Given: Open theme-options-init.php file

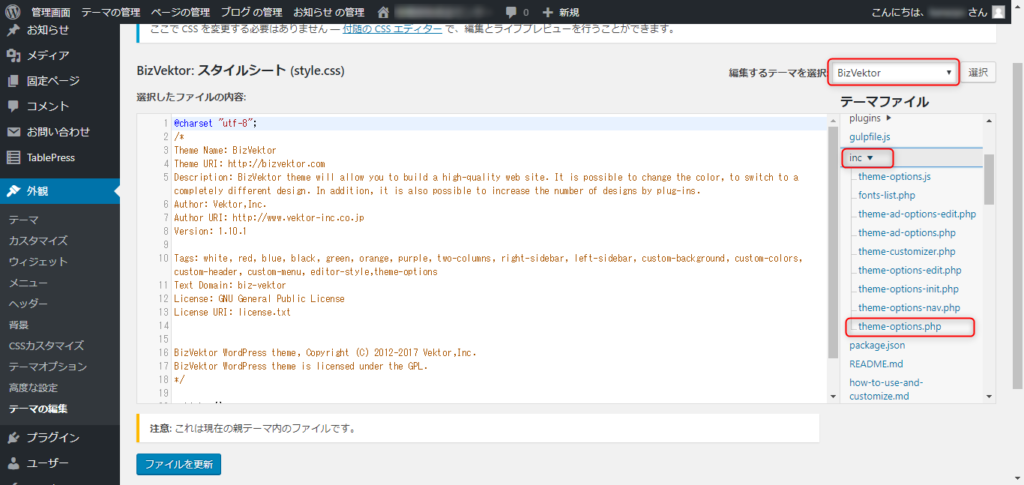Looking at the screenshot, I should (908, 289).
